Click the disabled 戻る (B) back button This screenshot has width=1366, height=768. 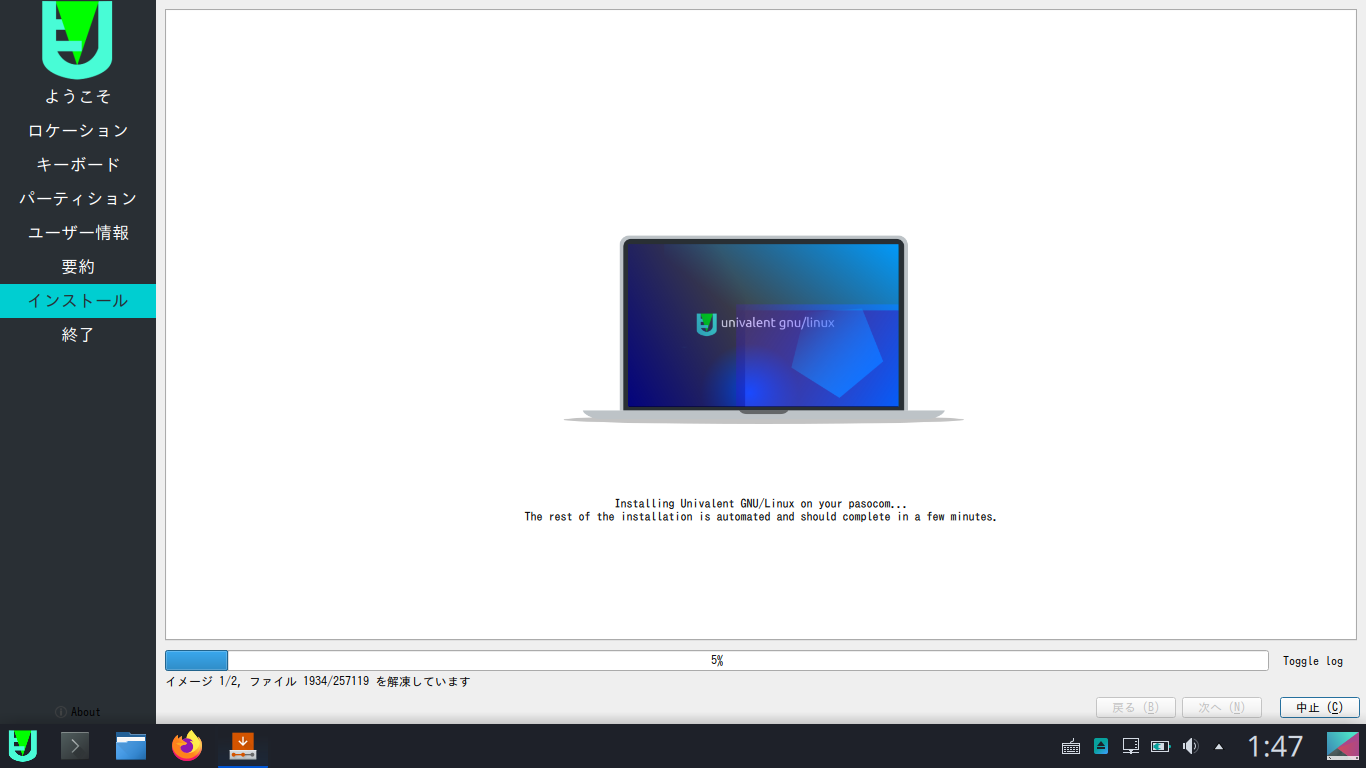1136,707
